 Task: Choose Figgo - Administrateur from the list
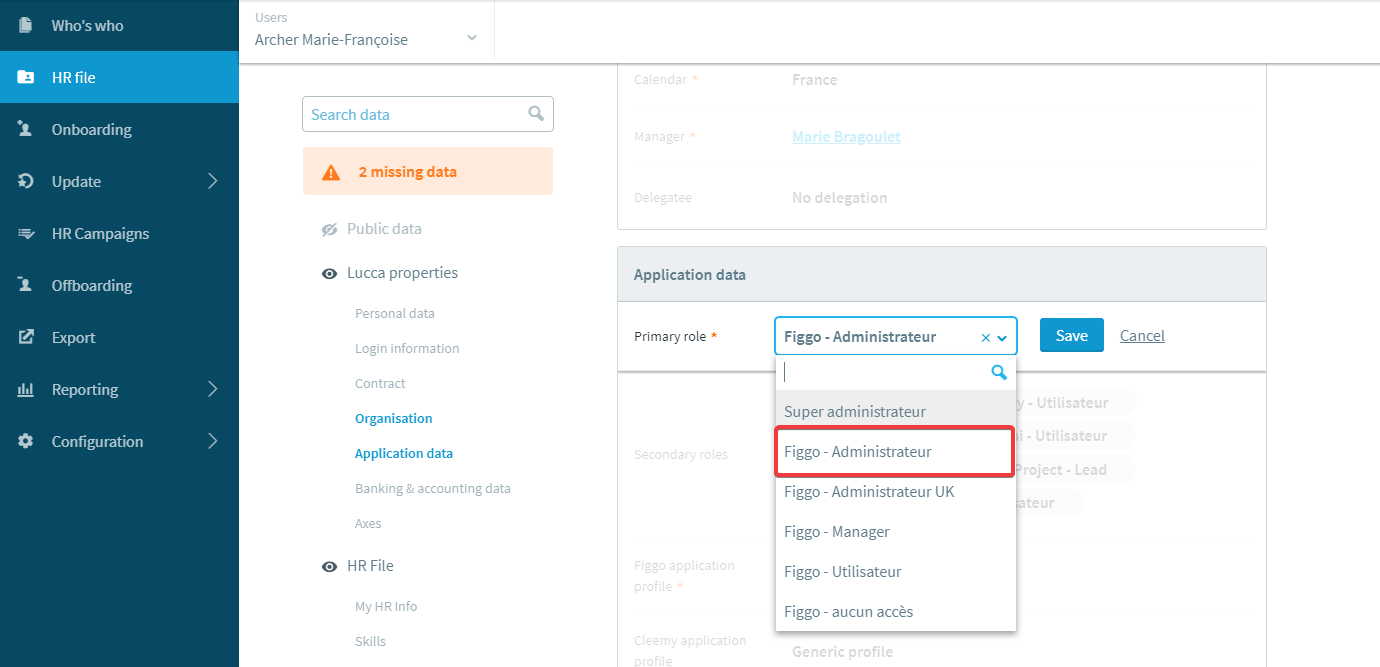(x=896, y=451)
